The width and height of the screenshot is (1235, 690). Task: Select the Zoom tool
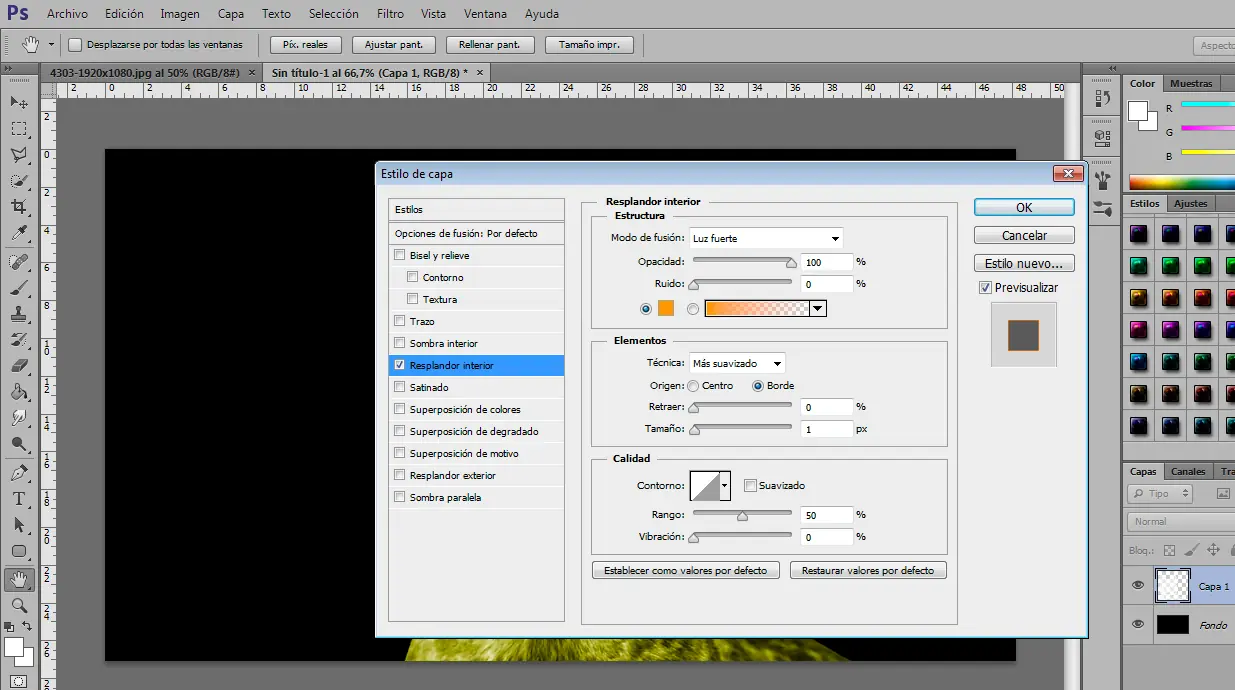(x=19, y=606)
